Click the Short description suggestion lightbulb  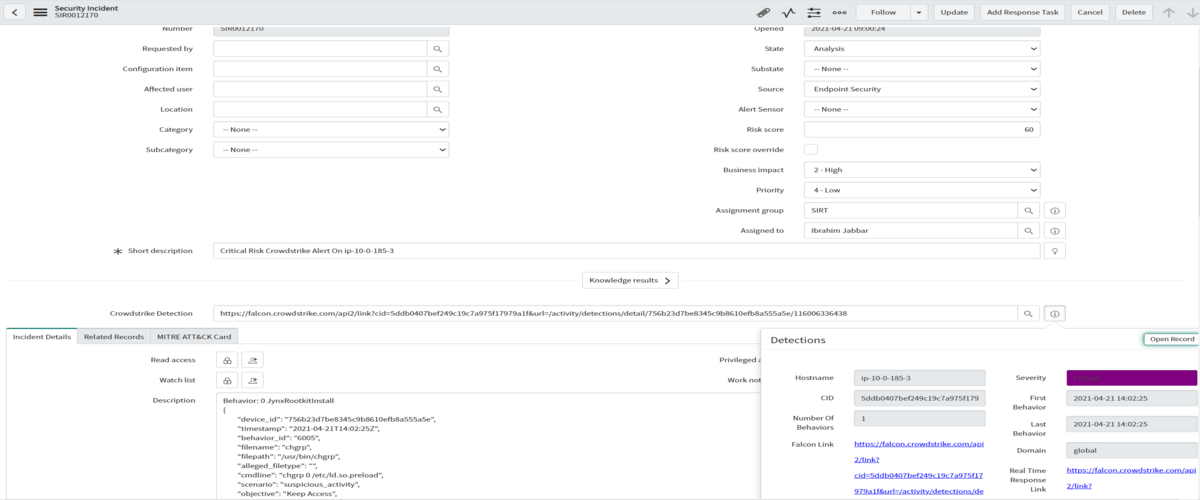[1054, 250]
